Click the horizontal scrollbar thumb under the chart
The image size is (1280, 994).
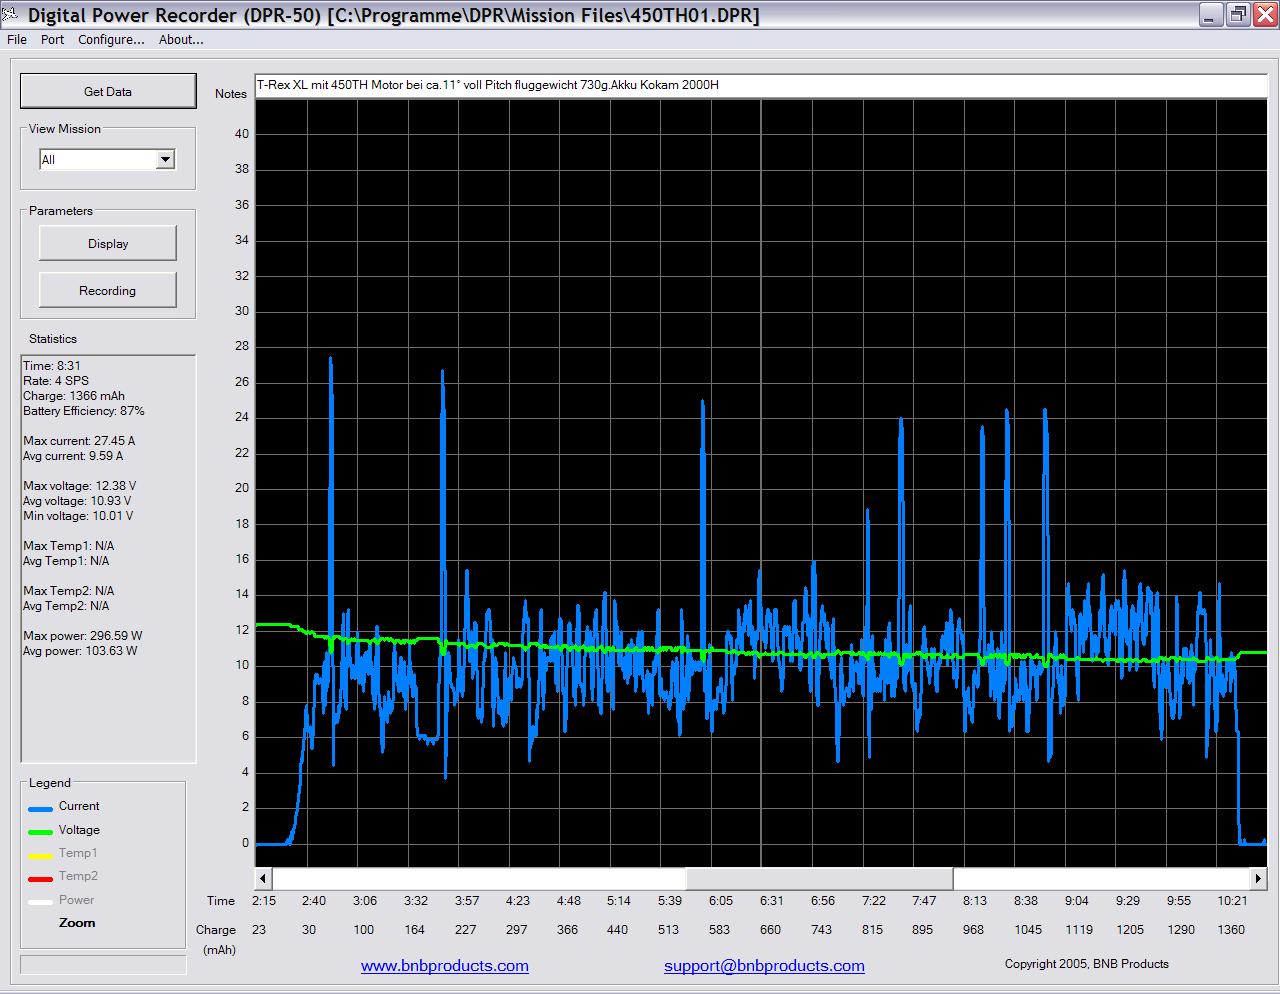coord(819,878)
